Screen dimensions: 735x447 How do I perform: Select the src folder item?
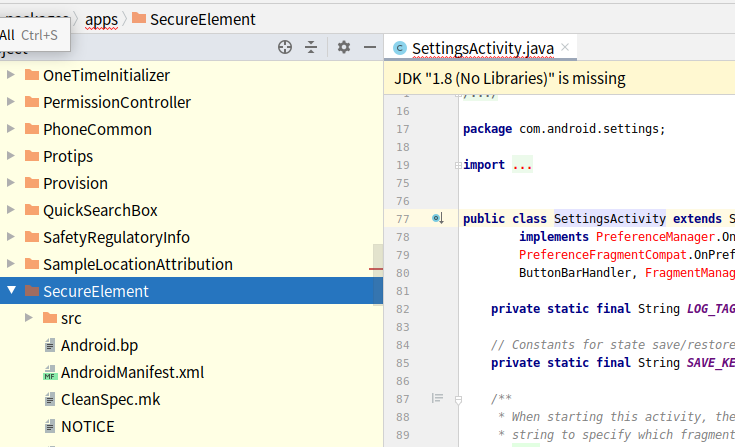(x=71, y=319)
